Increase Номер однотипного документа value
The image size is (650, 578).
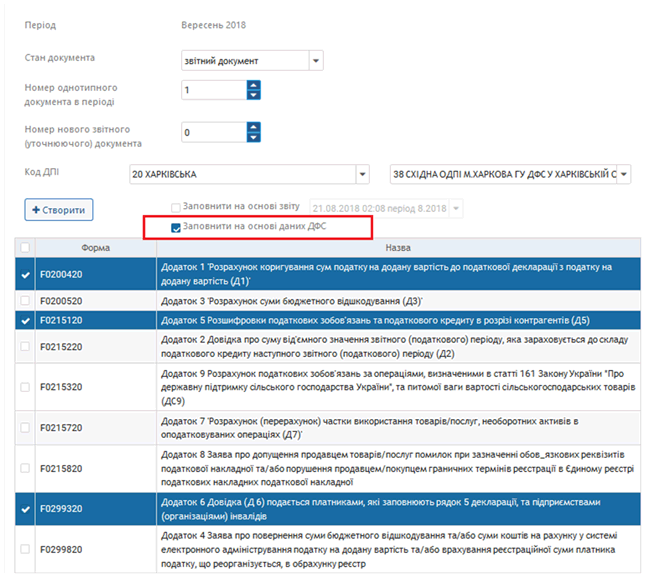coord(253,85)
